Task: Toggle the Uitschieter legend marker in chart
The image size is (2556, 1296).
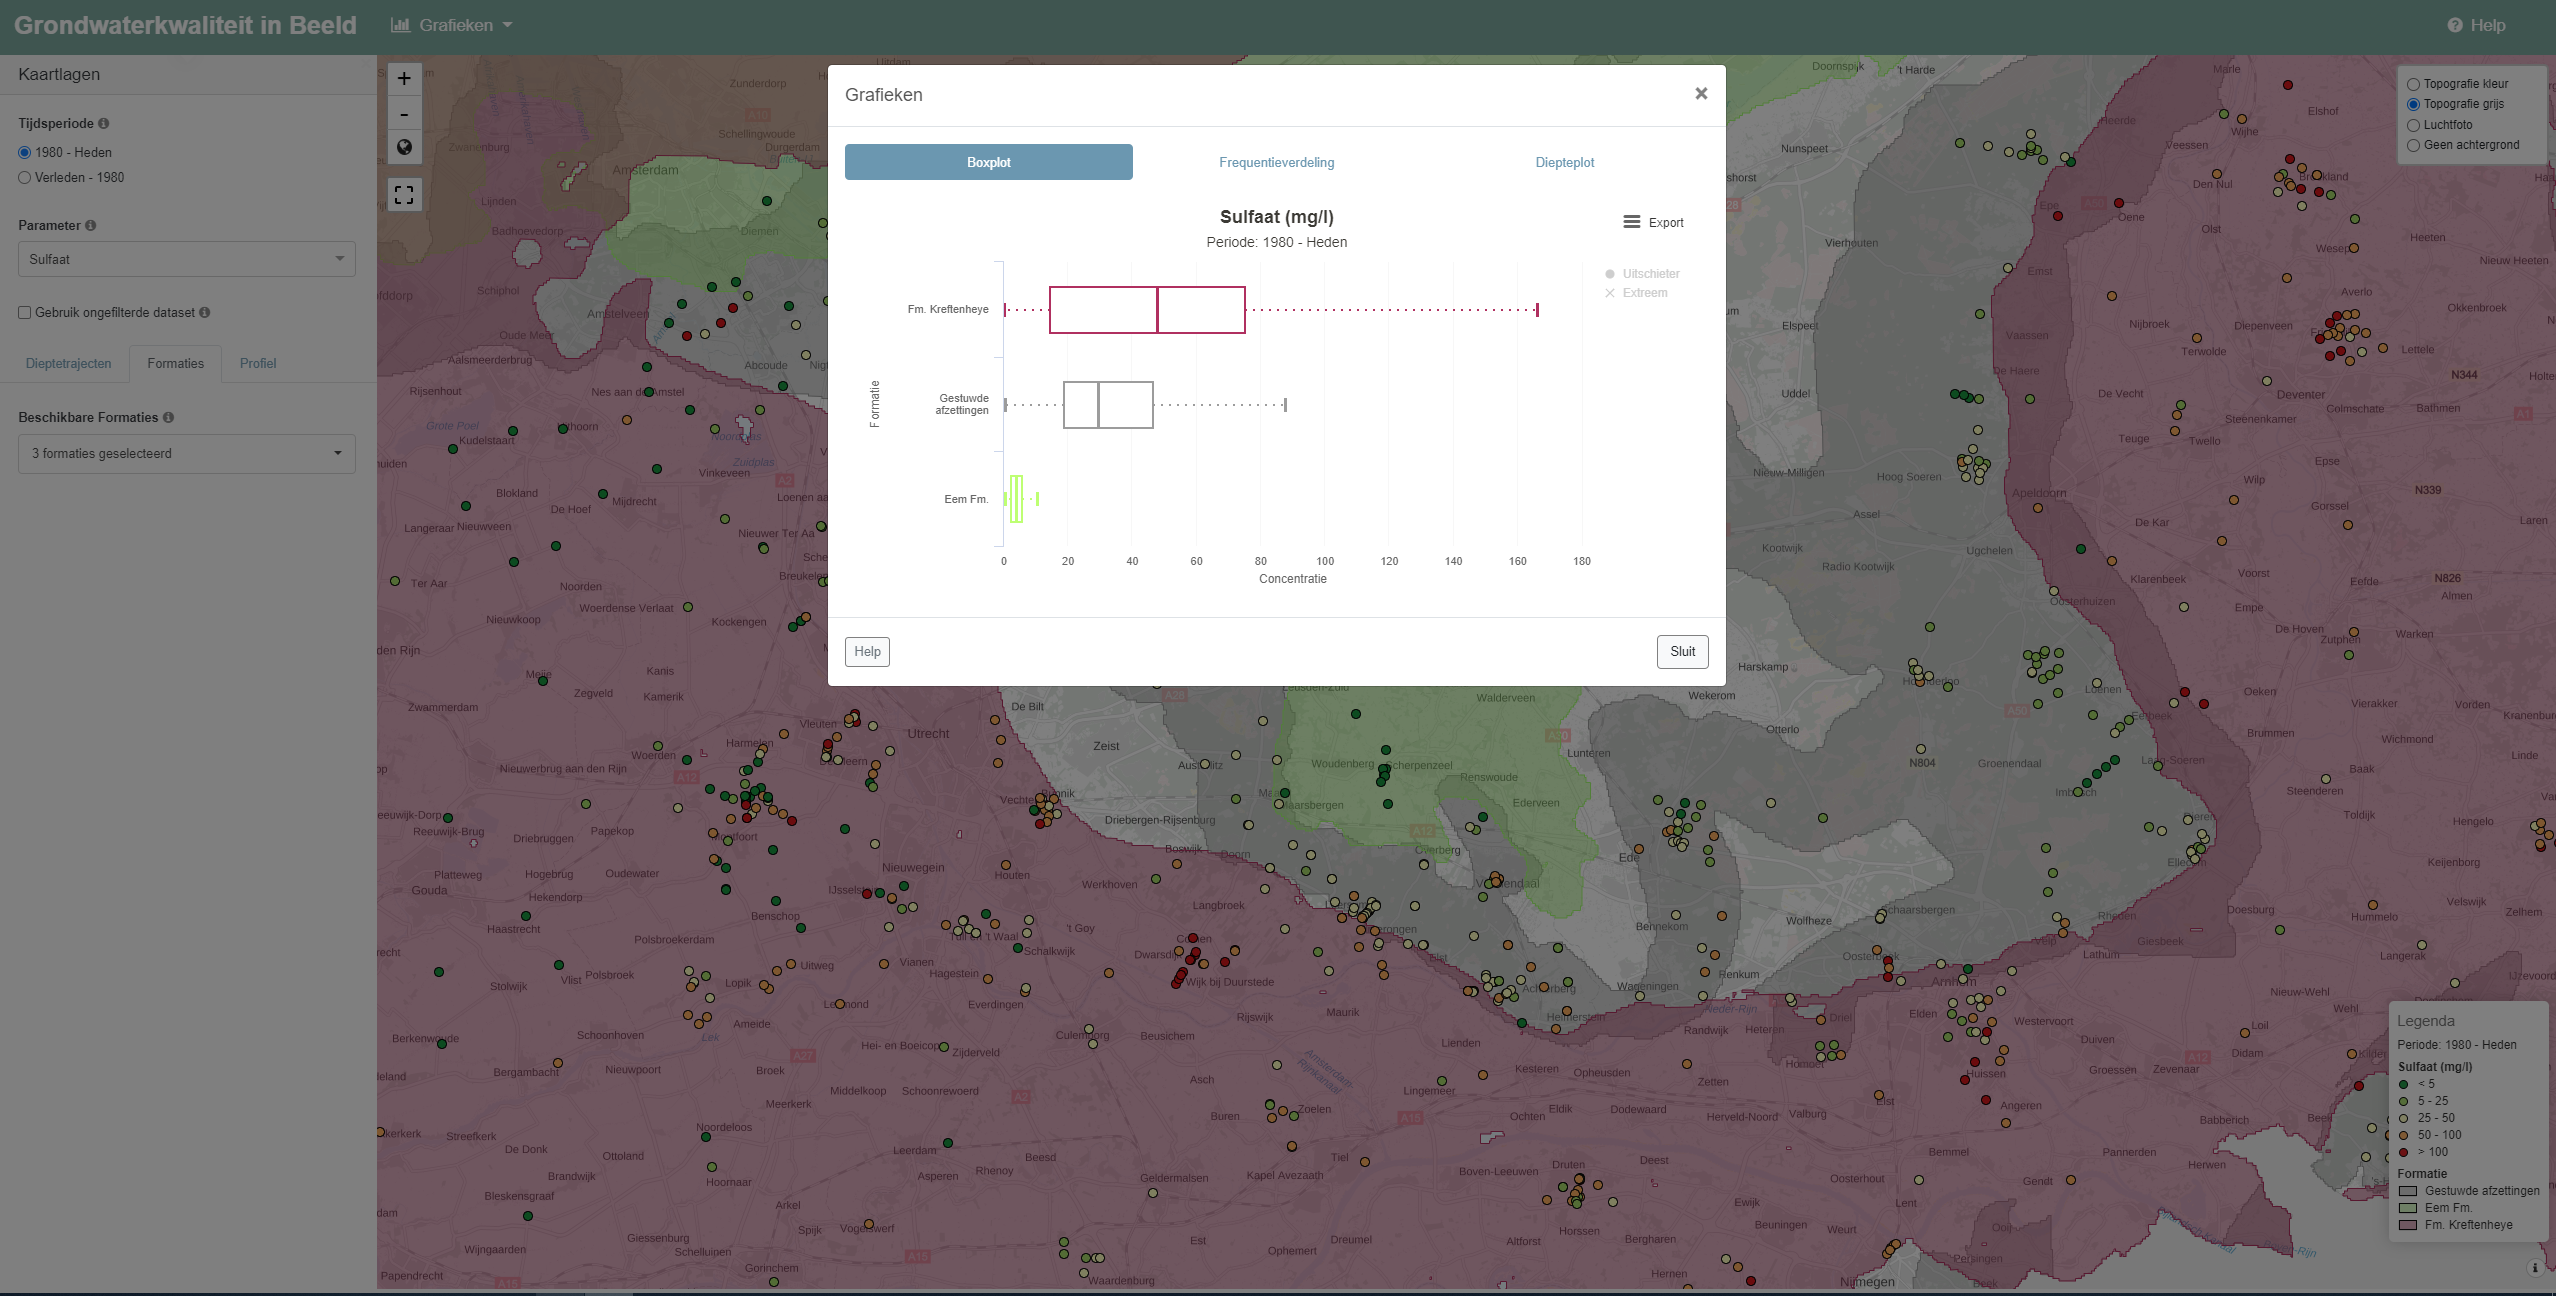Action: point(1610,274)
